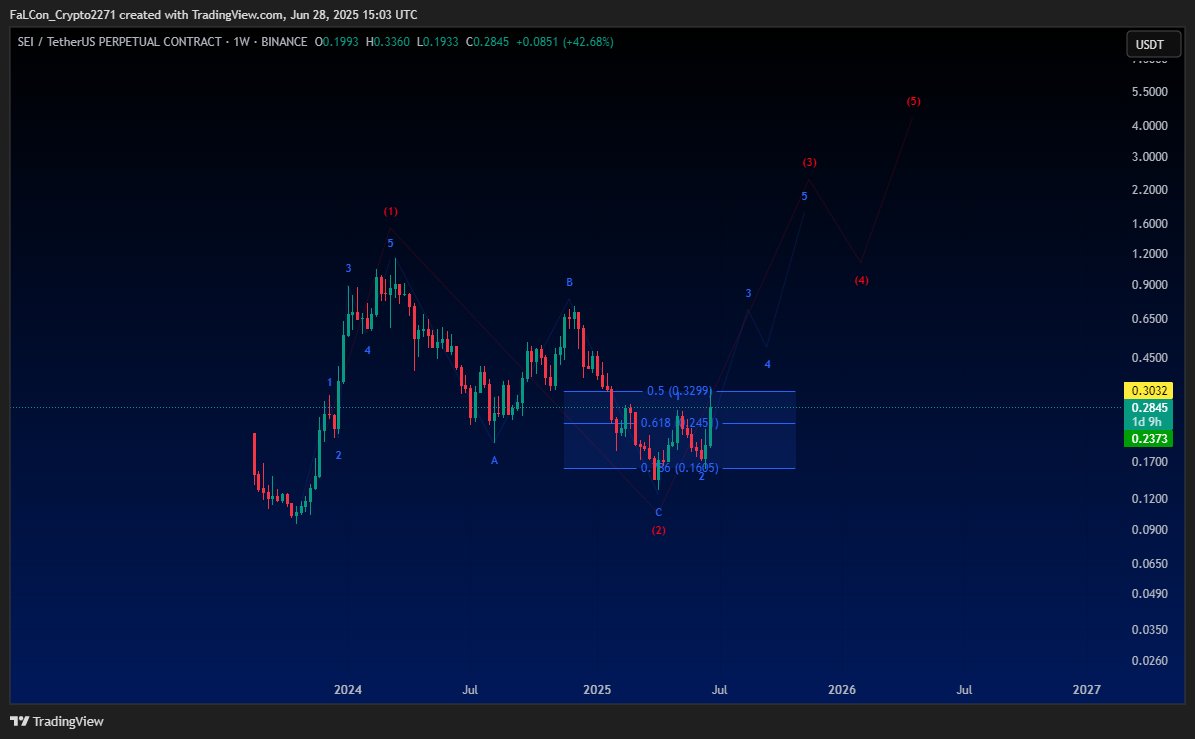Click the SEI / TetherUS PERPETUAL CONTRACT title
This screenshot has height=739, width=1195.
pos(120,42)
